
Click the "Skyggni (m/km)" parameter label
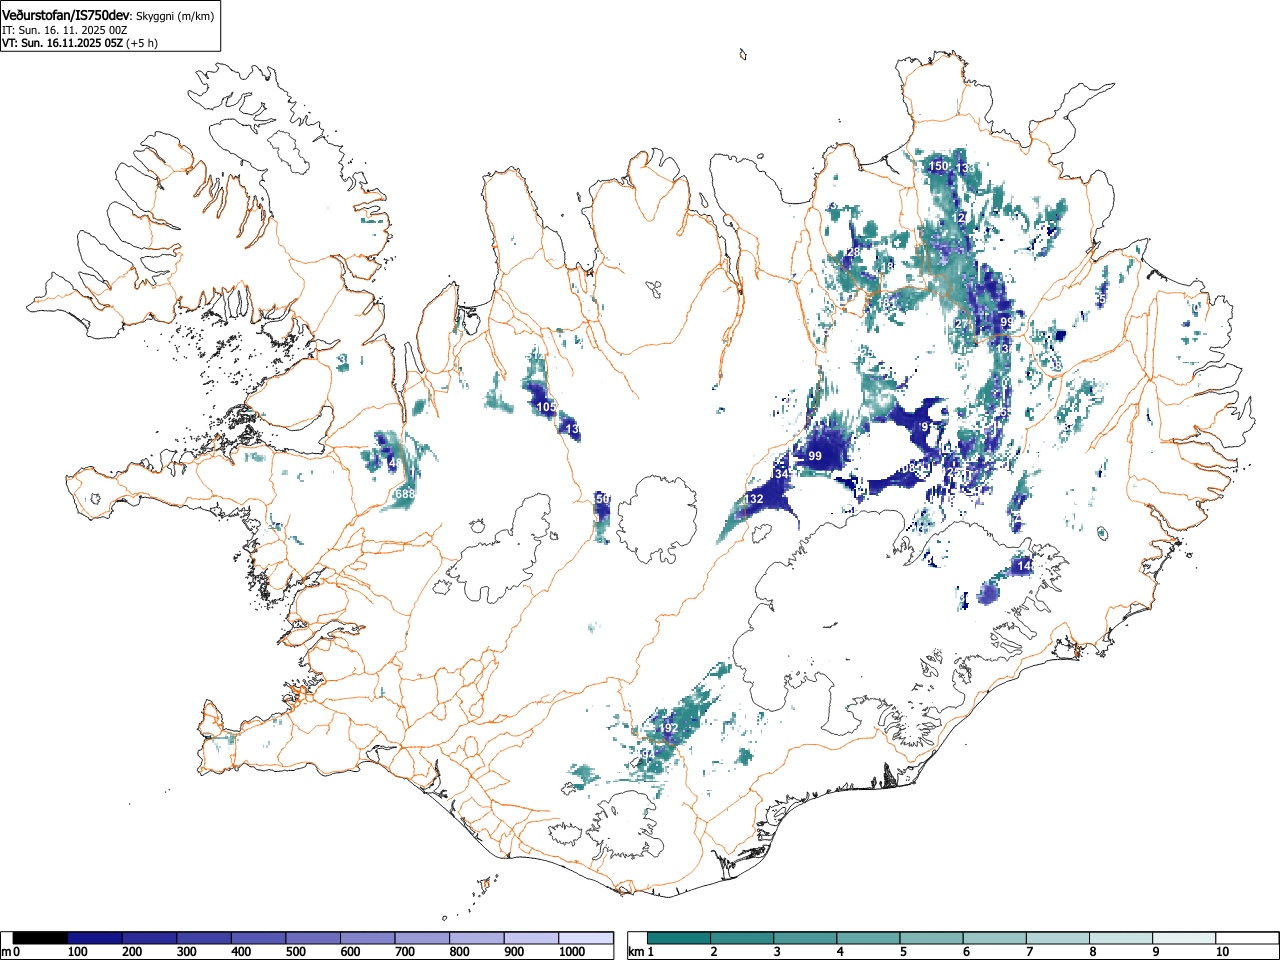coord(174,16)
